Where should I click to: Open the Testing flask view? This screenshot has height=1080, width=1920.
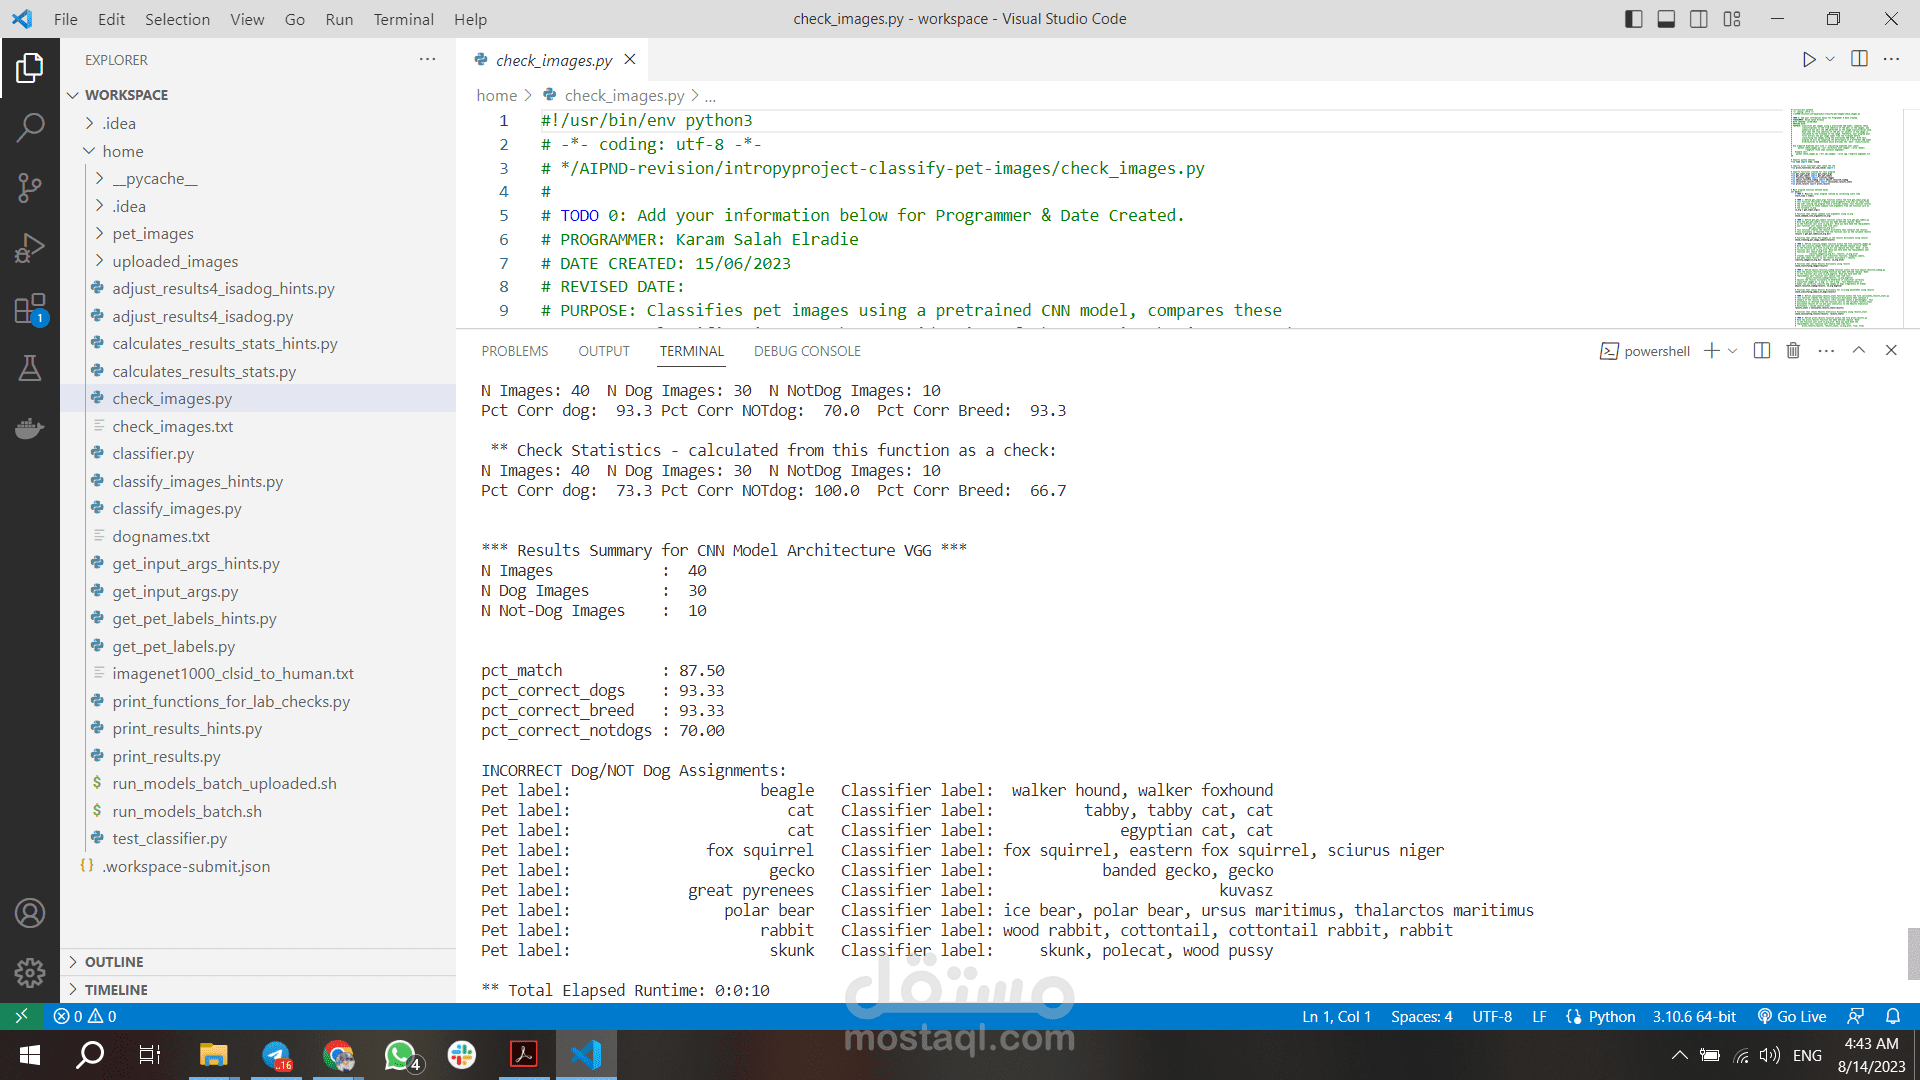tap(30, 369)
